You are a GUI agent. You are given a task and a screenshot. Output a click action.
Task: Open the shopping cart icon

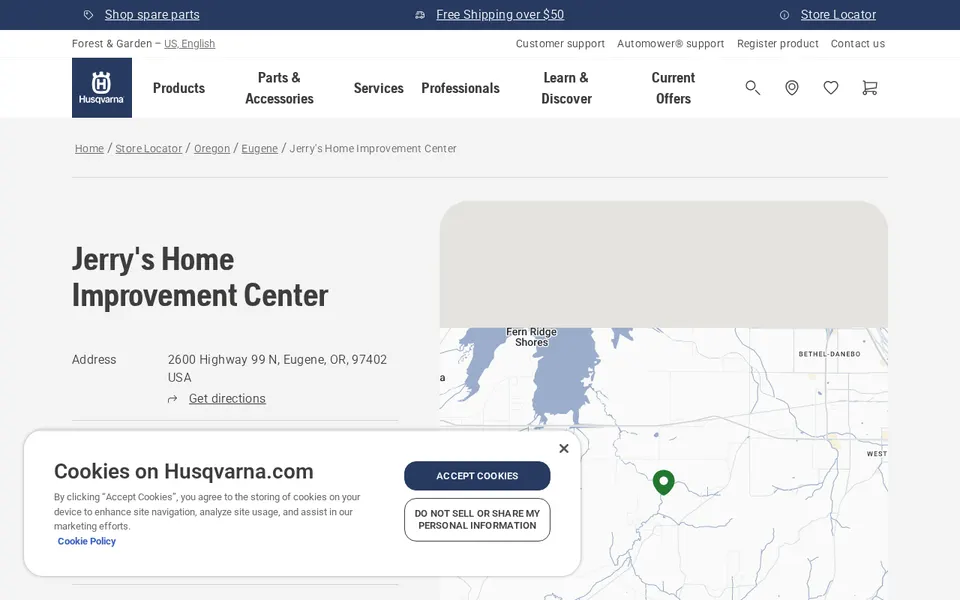click(869, 88)
